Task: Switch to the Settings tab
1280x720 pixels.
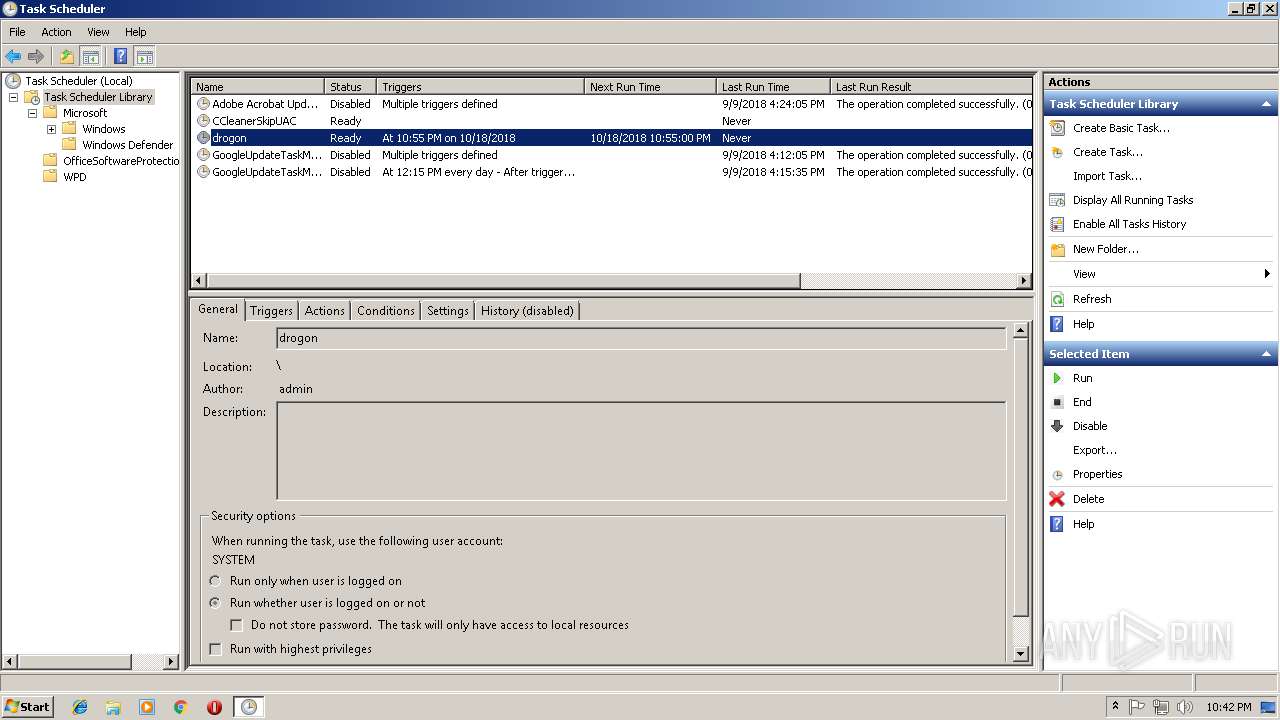Action: (x=447, y=311)
